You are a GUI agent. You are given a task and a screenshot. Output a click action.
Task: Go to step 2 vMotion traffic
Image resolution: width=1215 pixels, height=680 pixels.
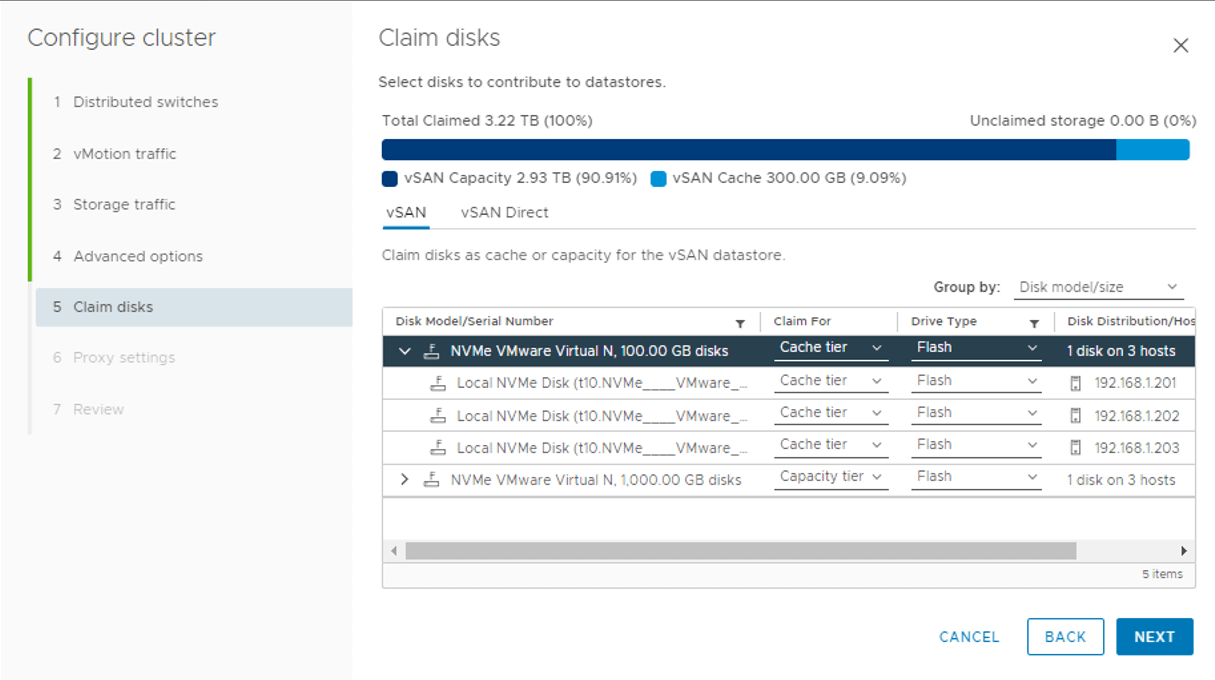coord(115,154)
